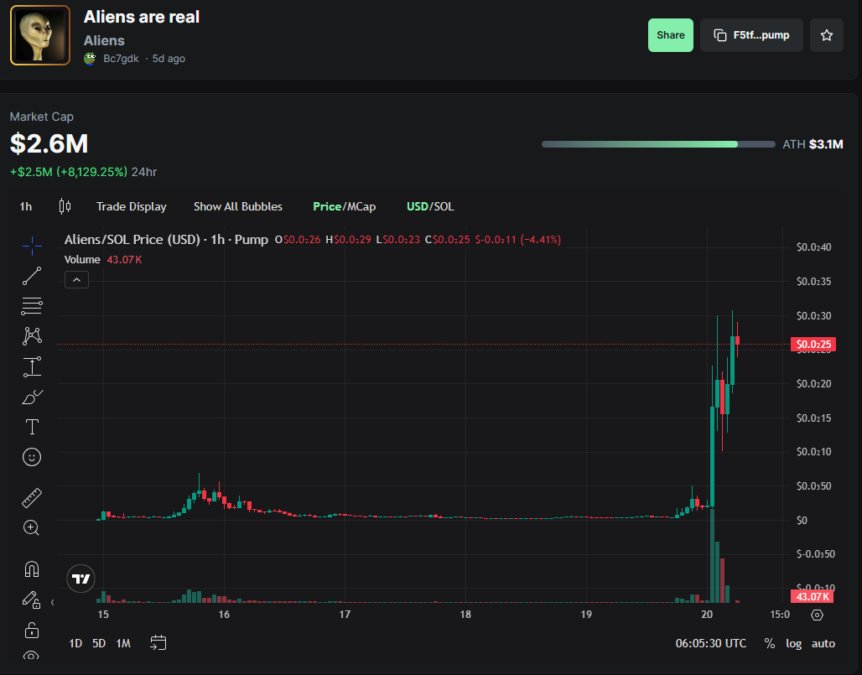Collapse the indicator legend chevron

pos(76,280)
